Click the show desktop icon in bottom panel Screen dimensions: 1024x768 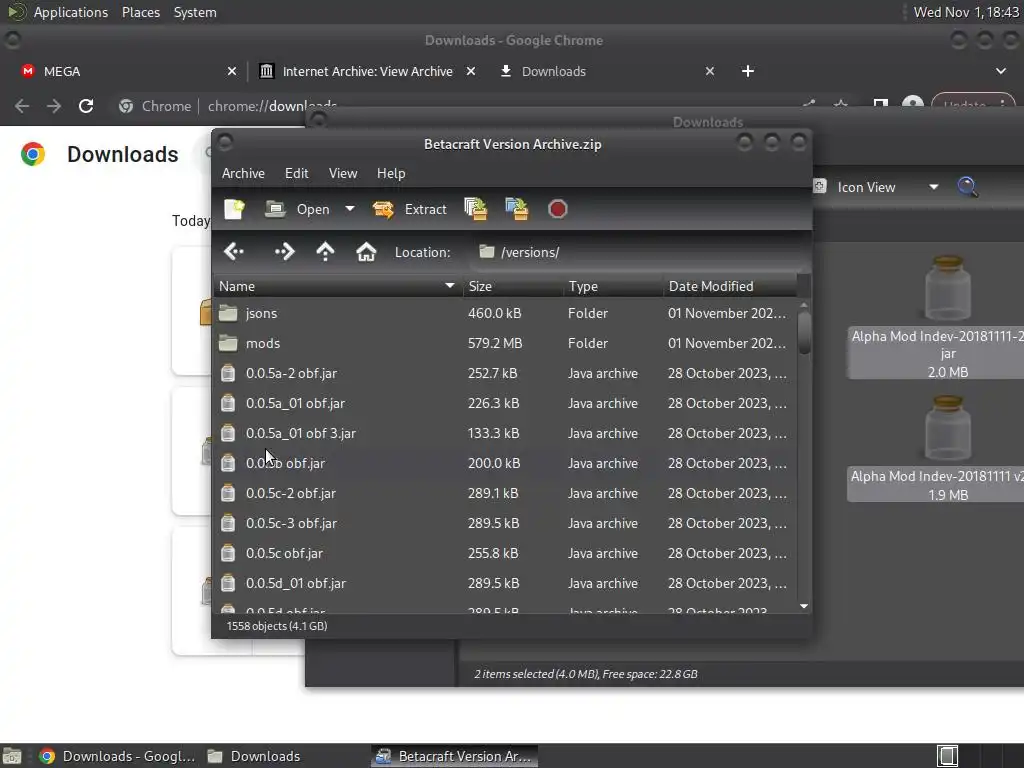click(12, 756)
